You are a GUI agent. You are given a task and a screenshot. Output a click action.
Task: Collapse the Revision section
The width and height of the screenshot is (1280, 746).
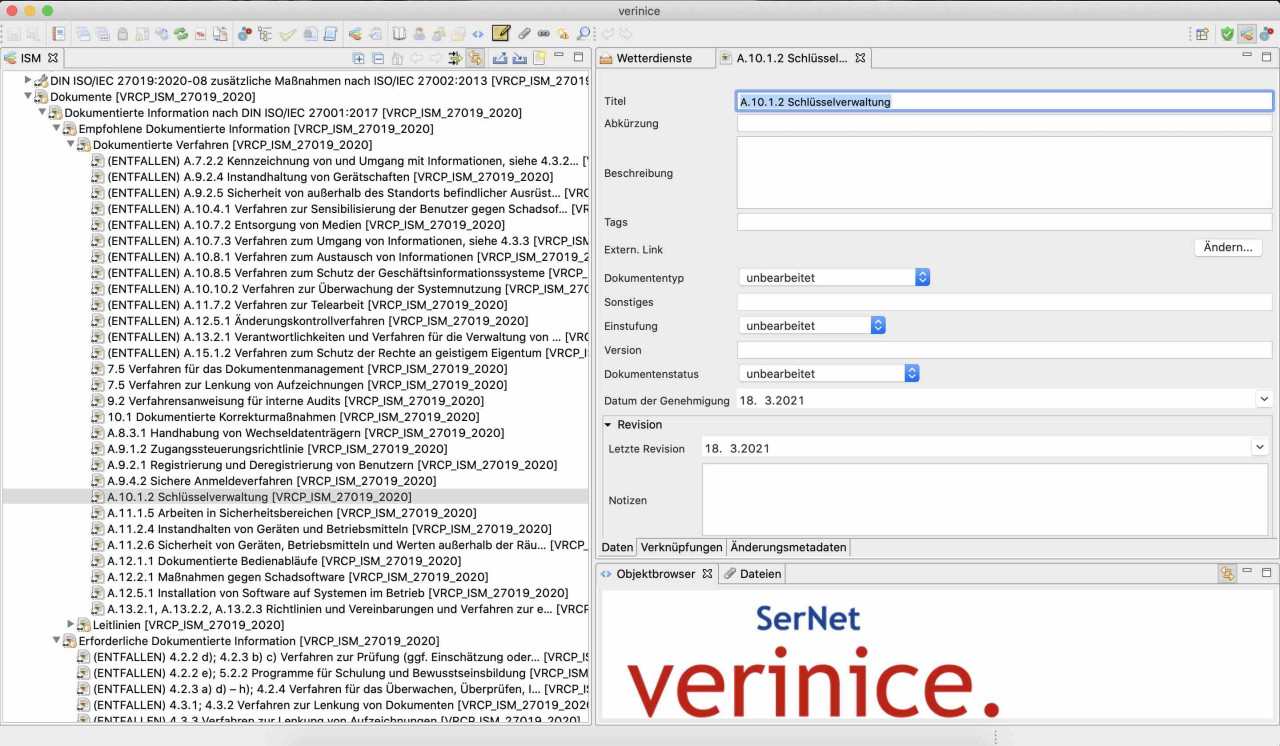click(x=608, y=424)
